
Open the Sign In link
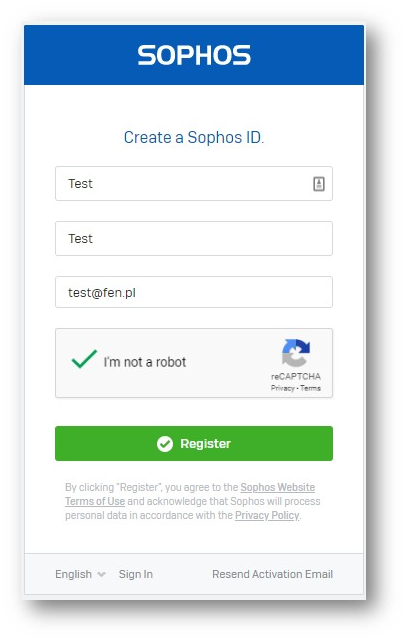pyautogui.click(x=136, y=574)
